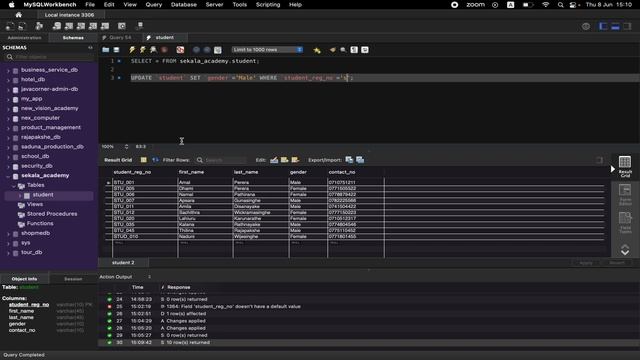Open the Database menu
640x360 pixels.
184,4
